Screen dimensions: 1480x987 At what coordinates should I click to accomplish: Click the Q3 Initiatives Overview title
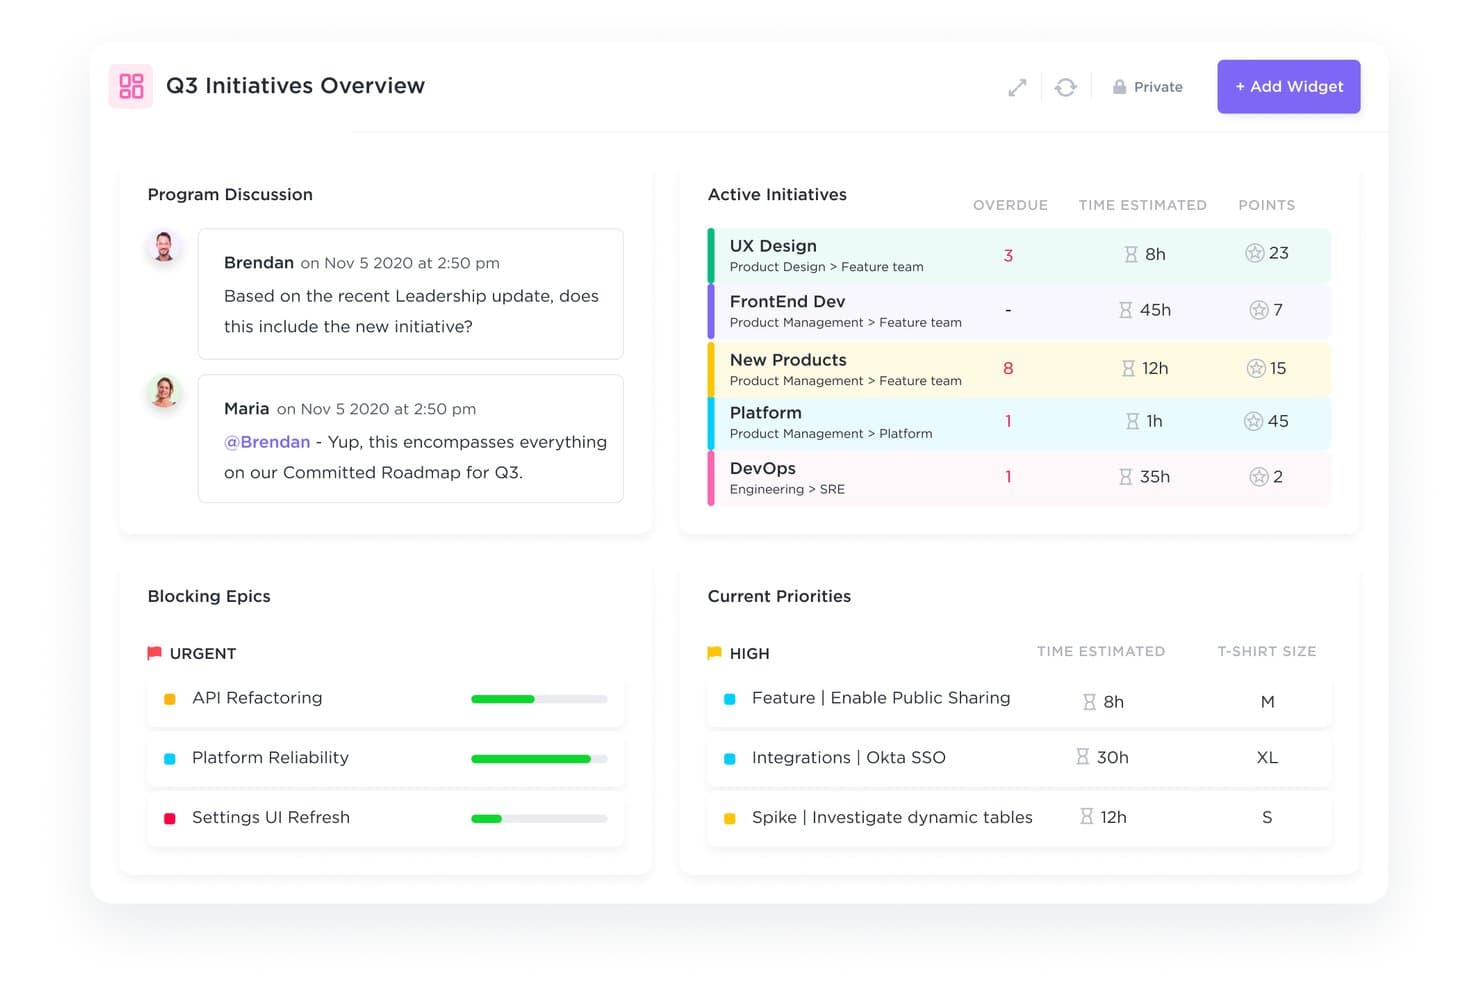295,86
